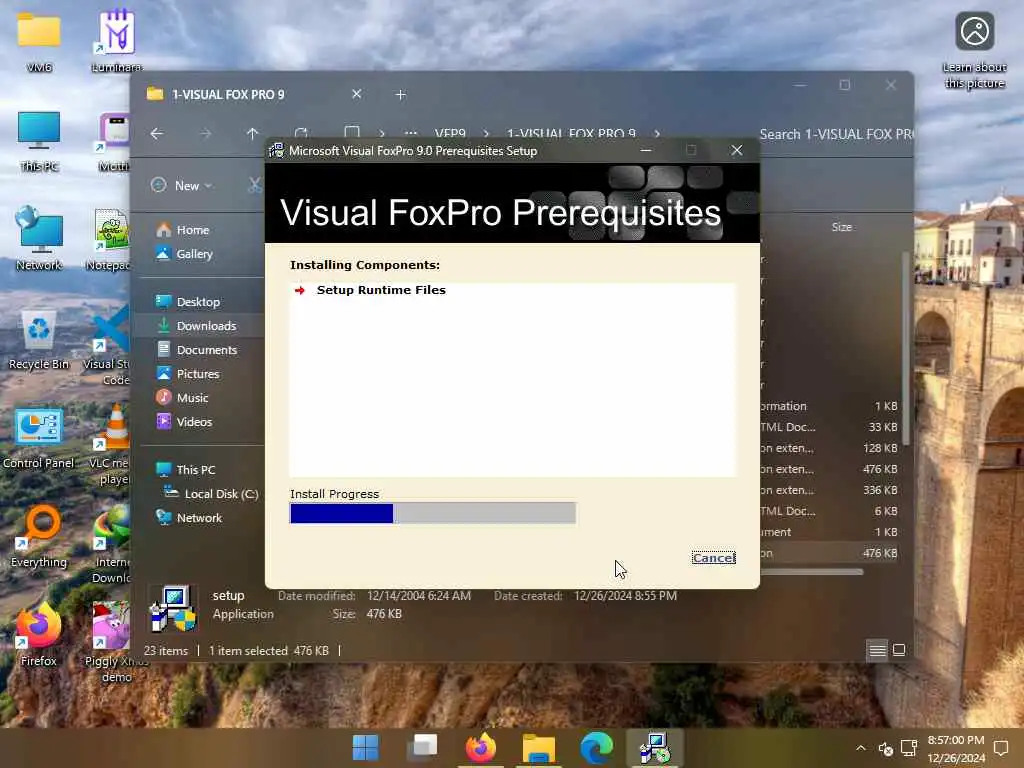The height and width of the screenshot is (768, 1024).
Task: Open File Explorer from the taskbar
Action: pos(539,748)
